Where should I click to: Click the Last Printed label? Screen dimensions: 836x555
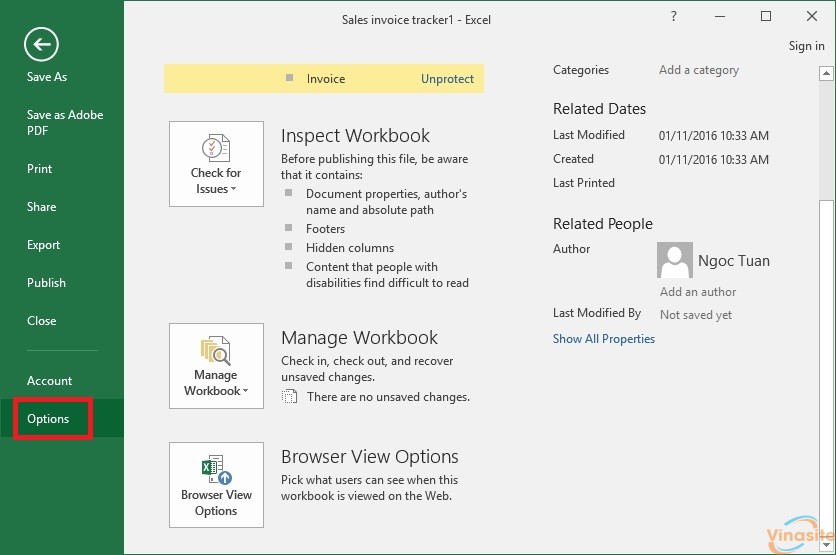(x=584, y=183)
